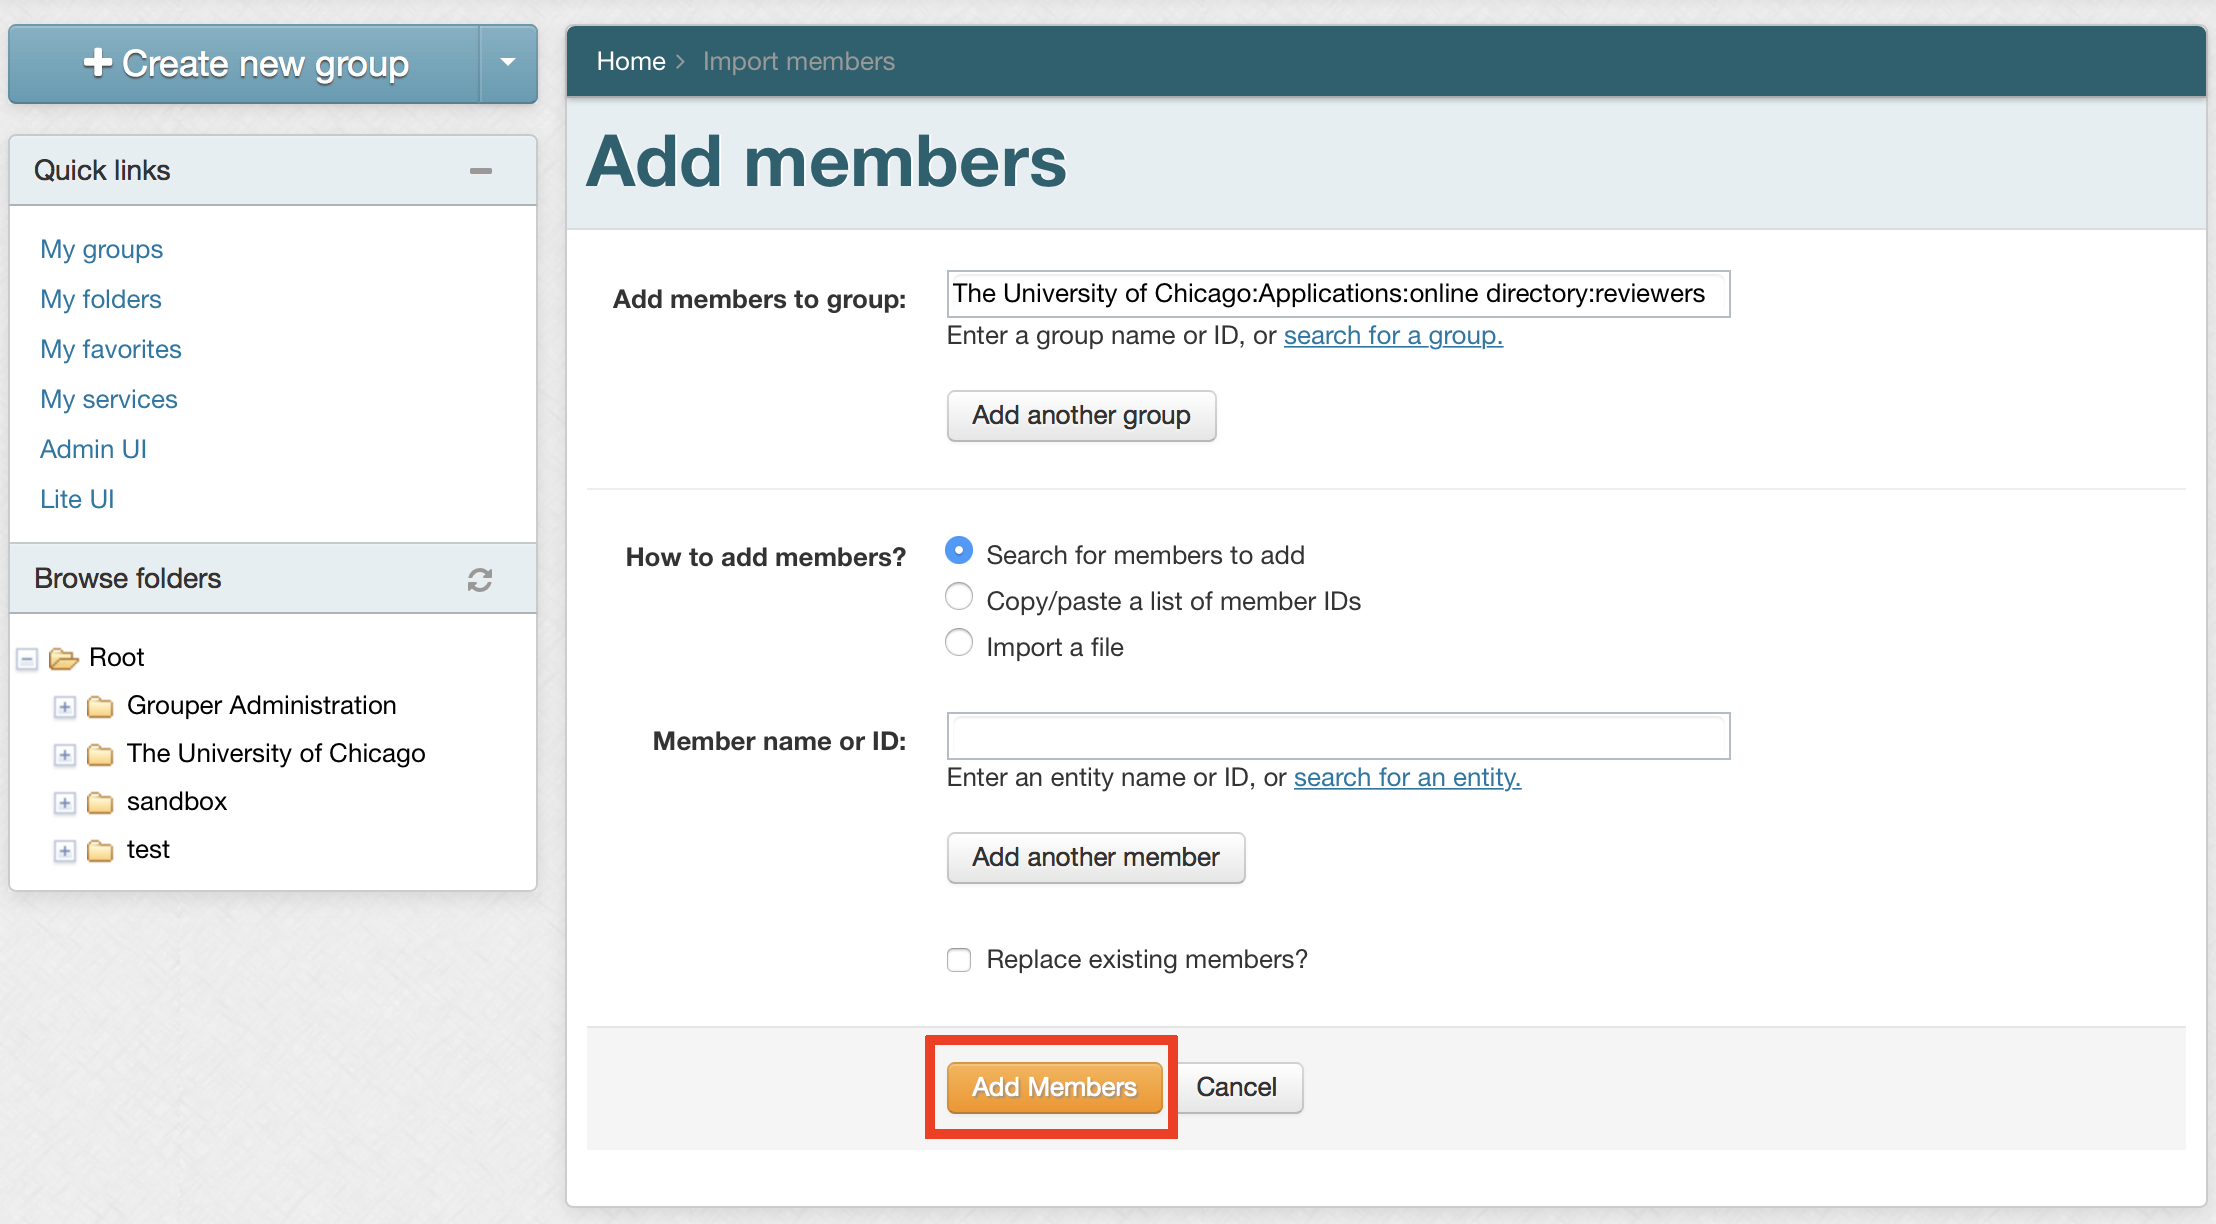The height and width of the screenshot is (1224, 2216).
Task: Expand the test folder node
Action: point(64,851)
